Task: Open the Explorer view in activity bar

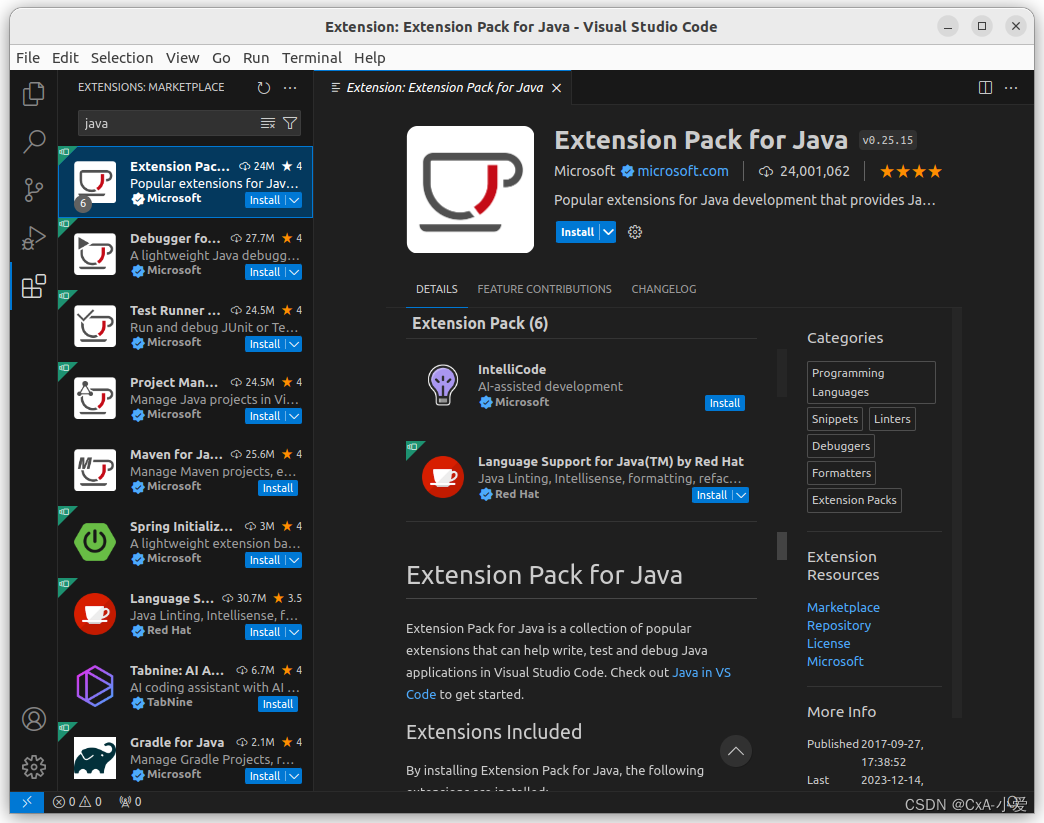Action: pyautogui.click(x=33, y=94)
